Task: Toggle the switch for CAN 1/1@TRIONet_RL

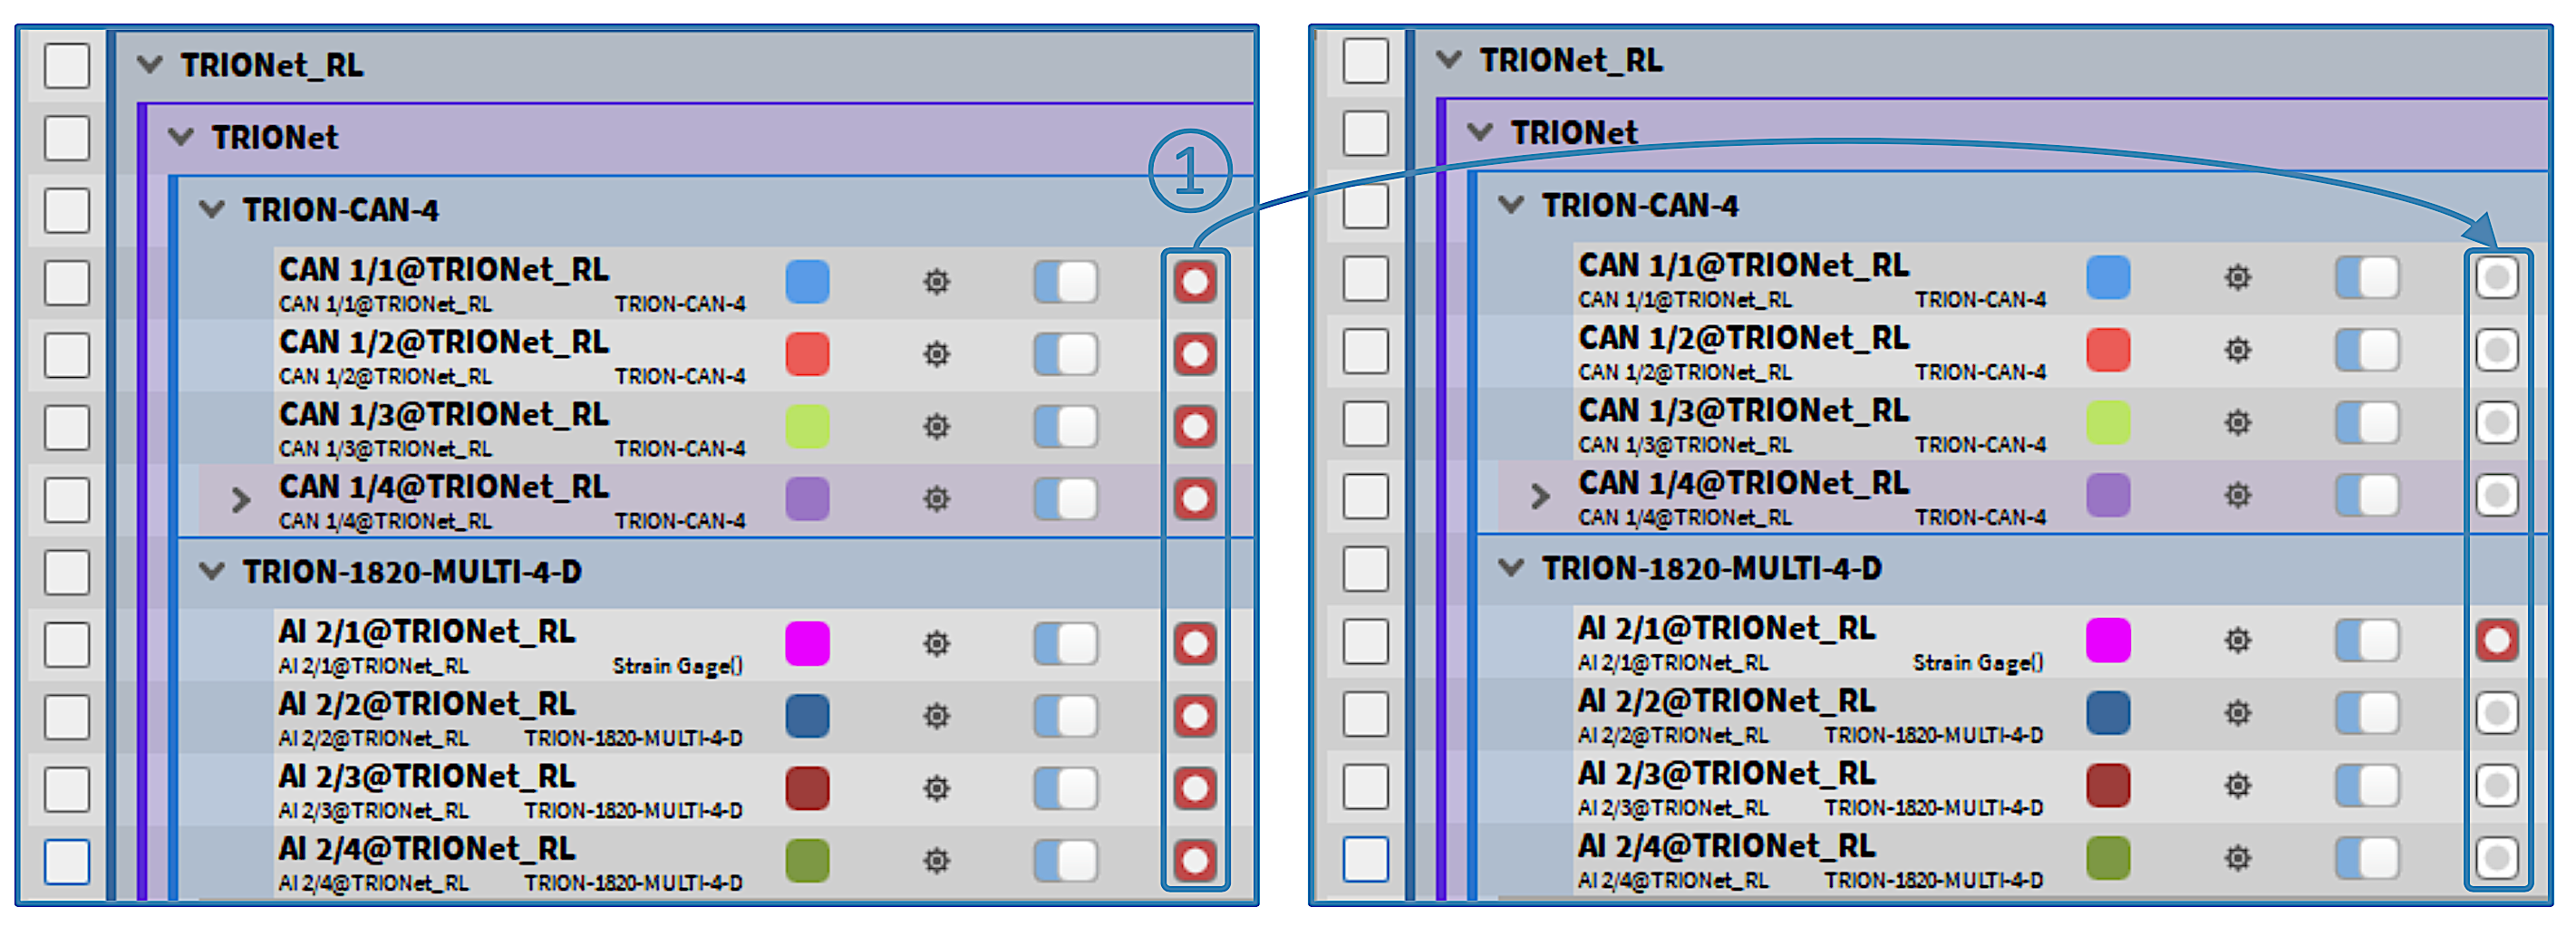Action: pyautogui.click(x=1064, y=283)
